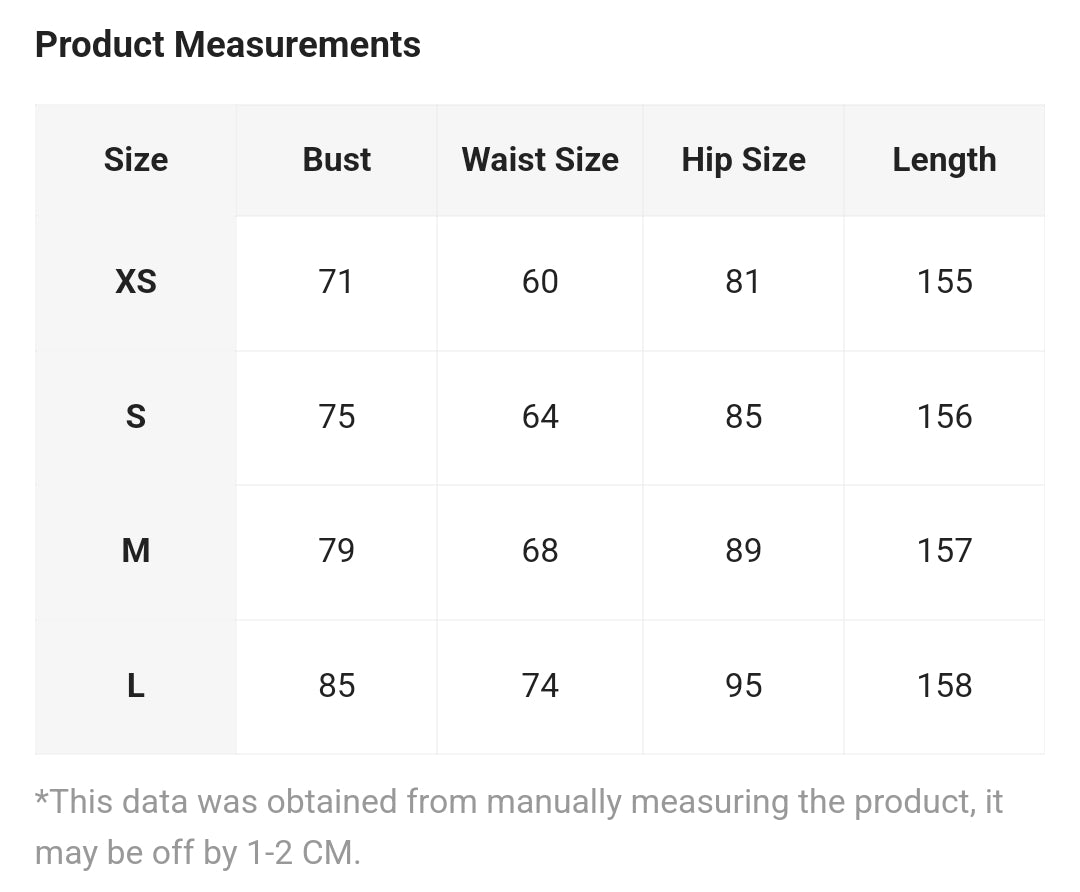Select the XS size row label
This screenshot has height=892, width=1080.
(x=136, y=282)
